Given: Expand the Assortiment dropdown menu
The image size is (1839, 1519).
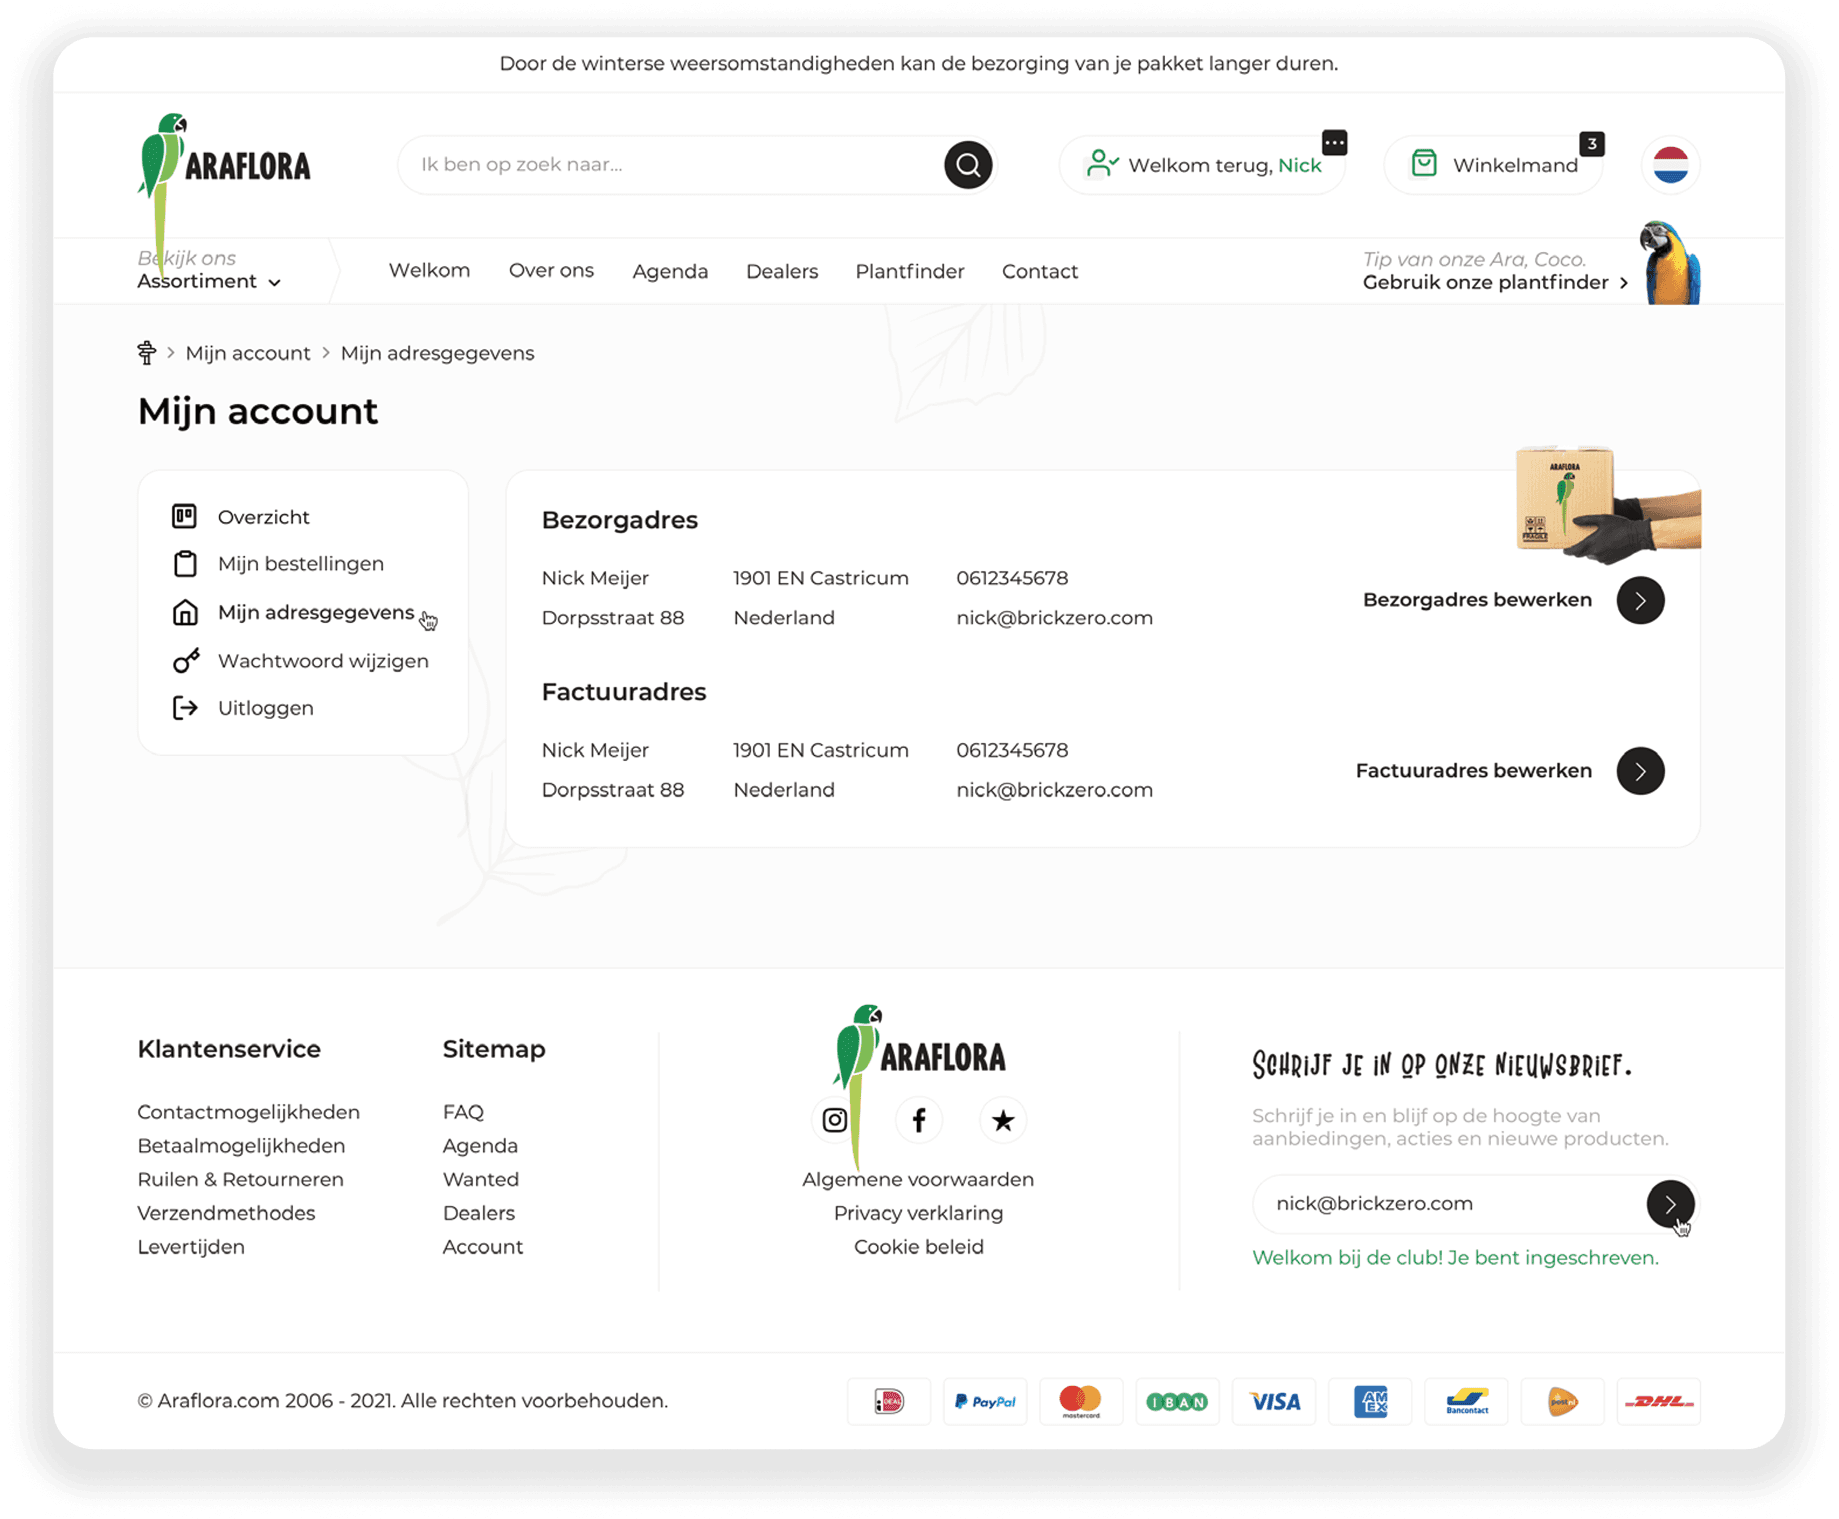Looking at the screenshot, I should click(209, 282).
